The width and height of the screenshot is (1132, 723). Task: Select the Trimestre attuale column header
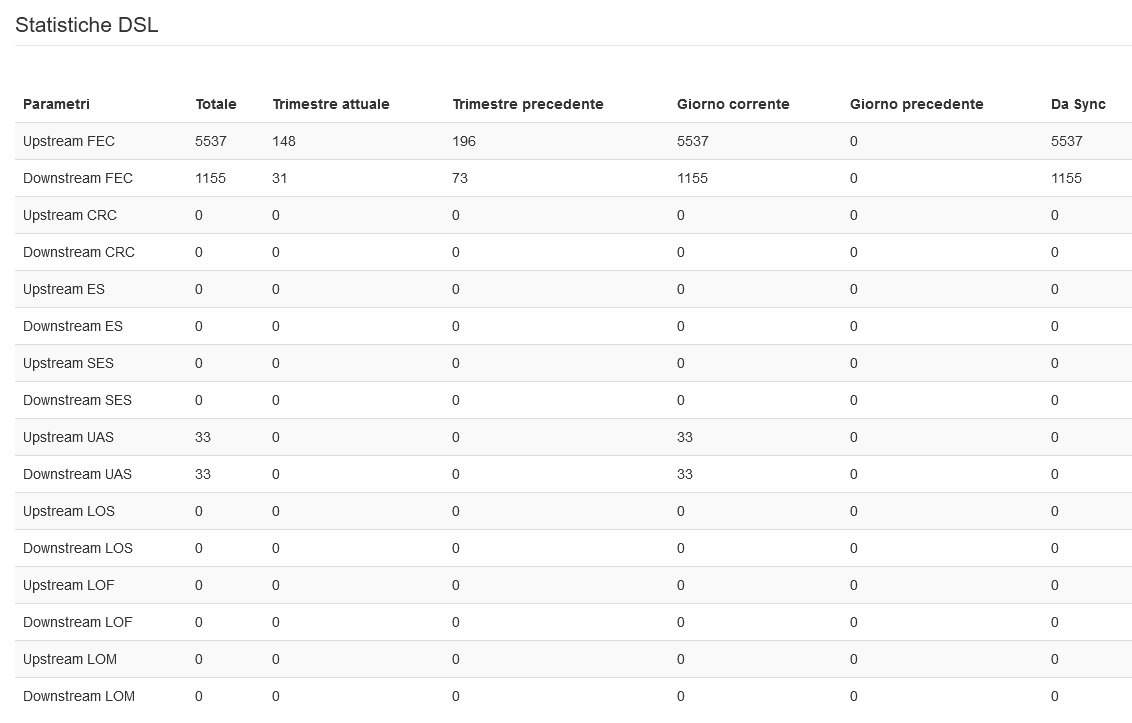click(331, 104)
